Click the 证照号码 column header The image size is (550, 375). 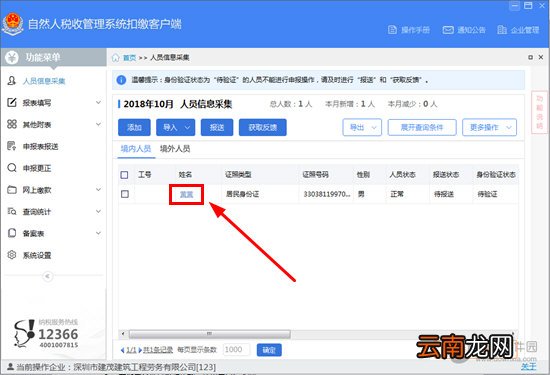[316, 175]
